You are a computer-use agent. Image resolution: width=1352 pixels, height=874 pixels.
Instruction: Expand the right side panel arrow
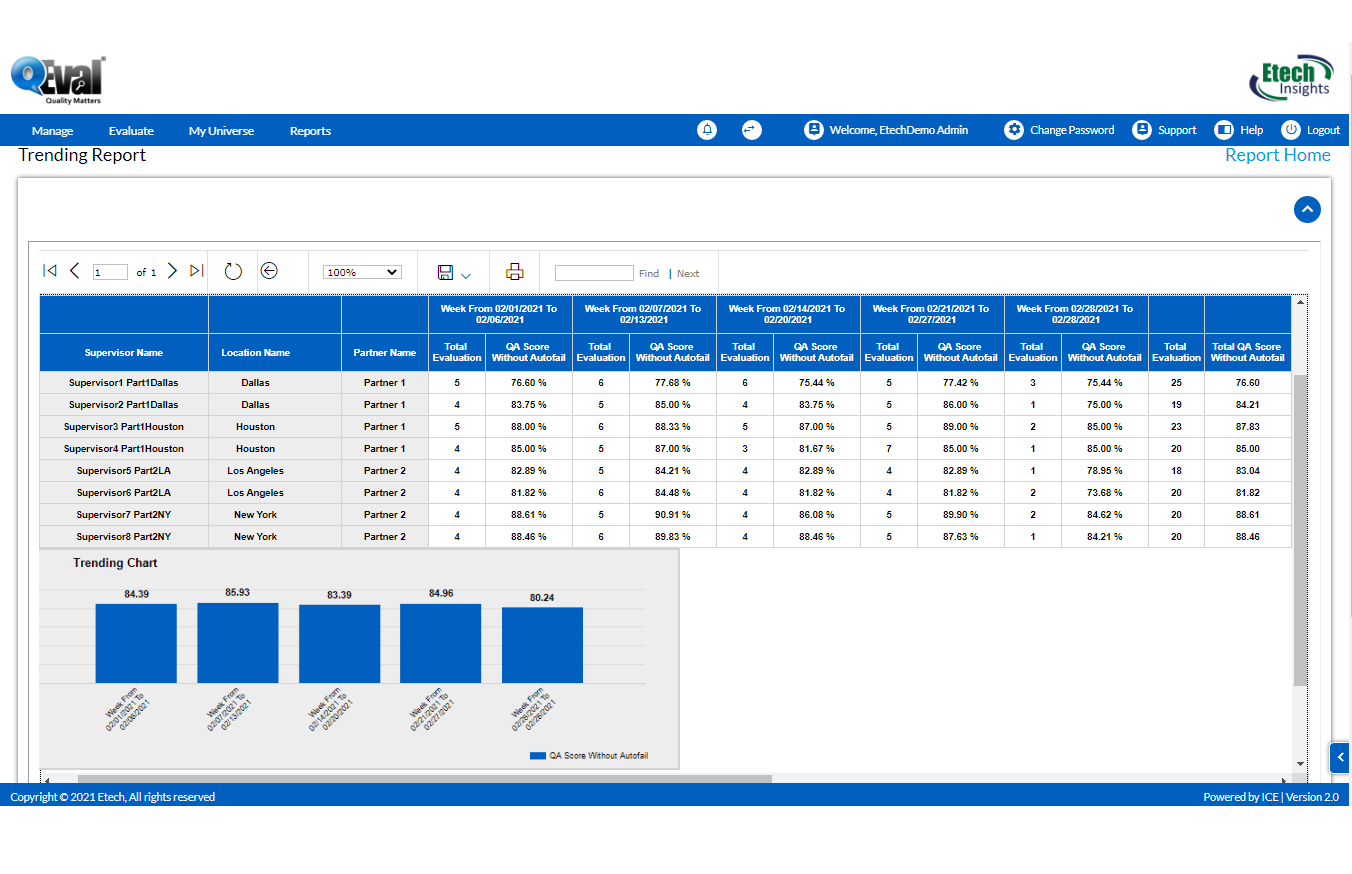coord(1340,758)
